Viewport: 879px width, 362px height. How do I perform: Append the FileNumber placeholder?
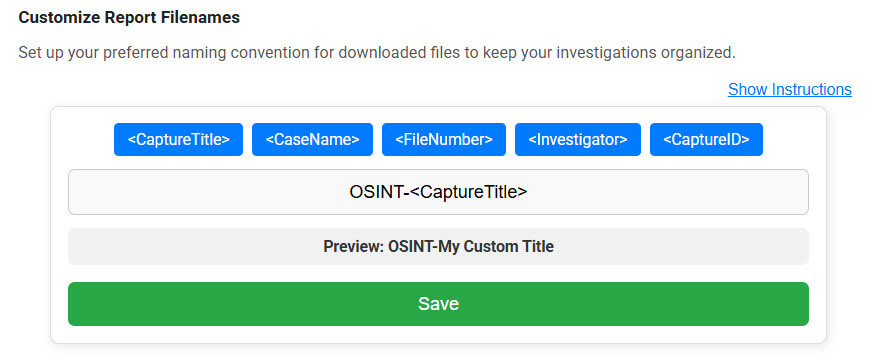pyautogui.click(x=444, y=140)
